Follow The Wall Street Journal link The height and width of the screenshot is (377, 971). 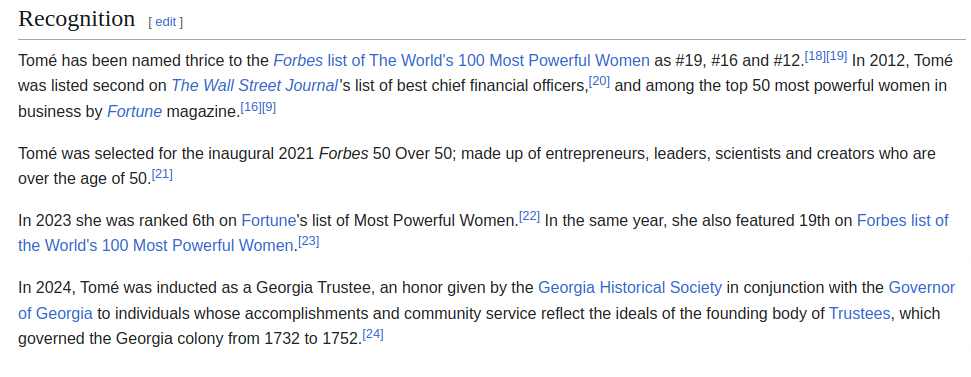tap(254, 85)
